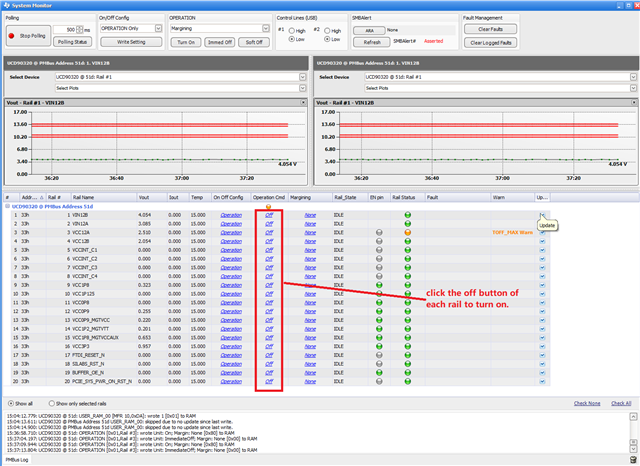Screen dimensions: 640x466
Task: Toggle Update checkbox for VCCINT_C2 rail
Action: [542, 259]
